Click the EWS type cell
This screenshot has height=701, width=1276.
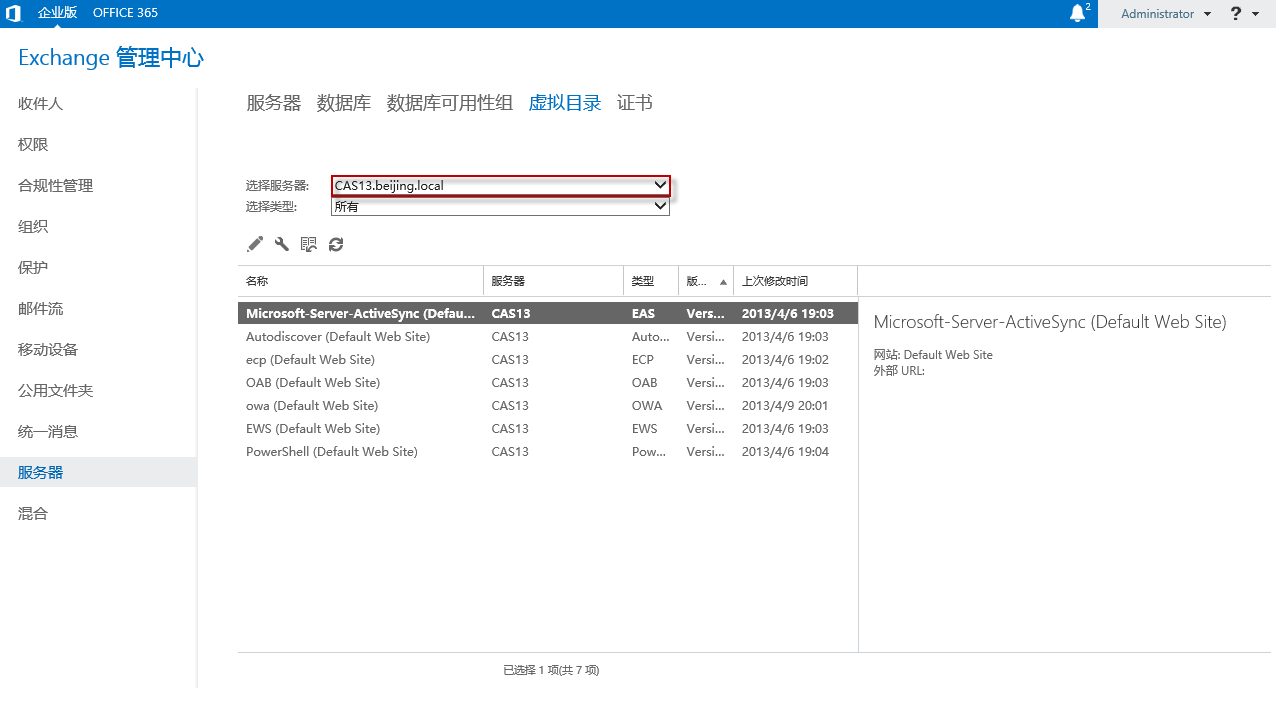(x=645, y=429)
